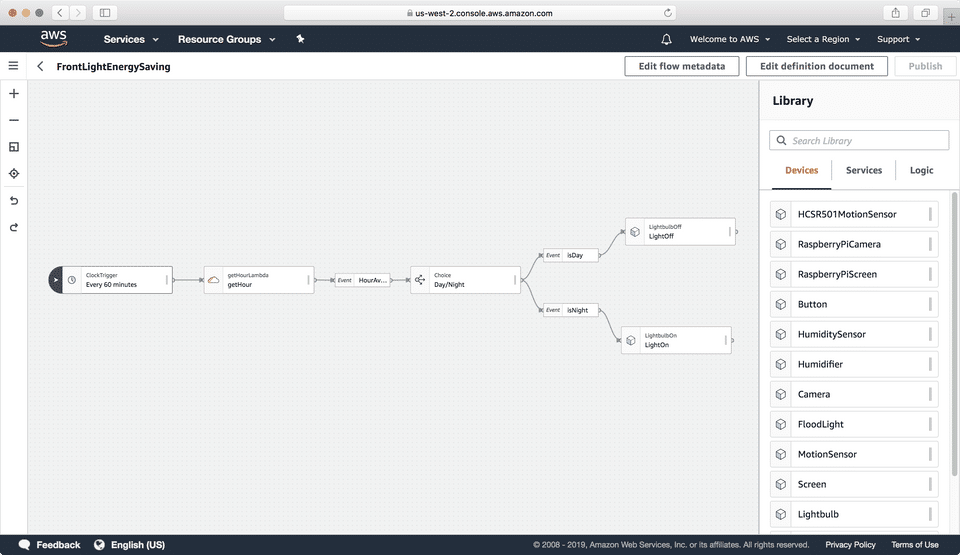Zoom out with the minus icon
960x555 pixels.
14,120
